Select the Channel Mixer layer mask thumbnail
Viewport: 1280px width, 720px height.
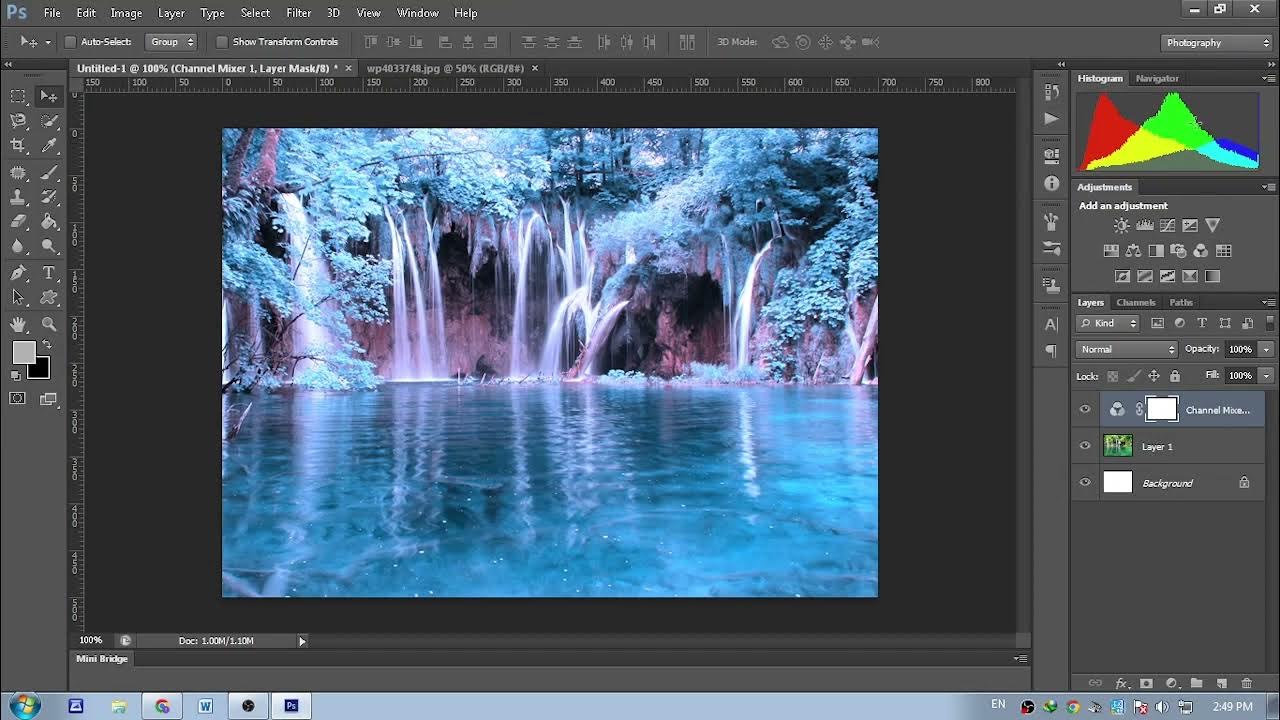1162,409
